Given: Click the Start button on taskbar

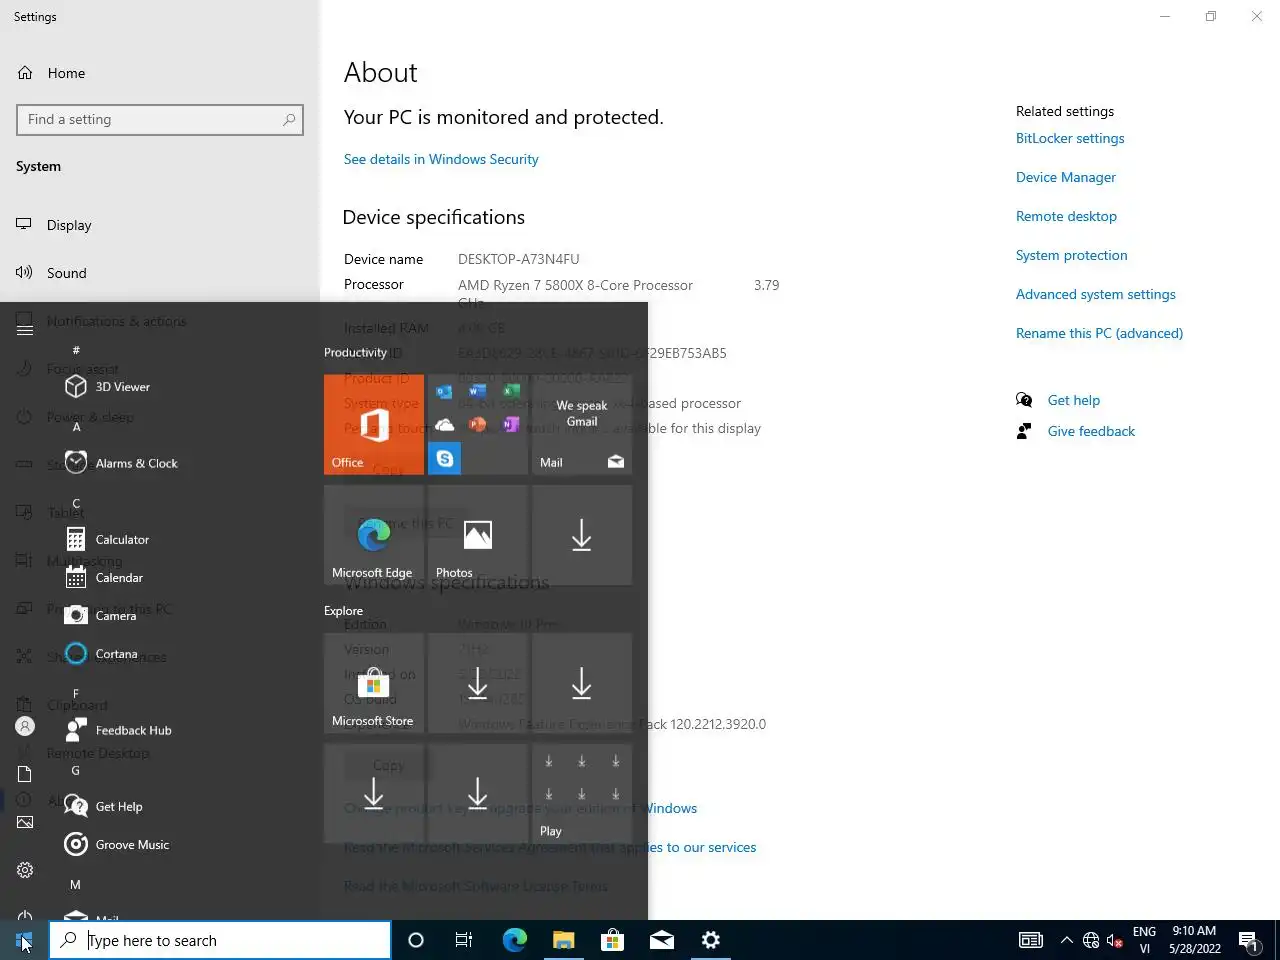Looking at the screenshot, I should (x=24, y=940).
